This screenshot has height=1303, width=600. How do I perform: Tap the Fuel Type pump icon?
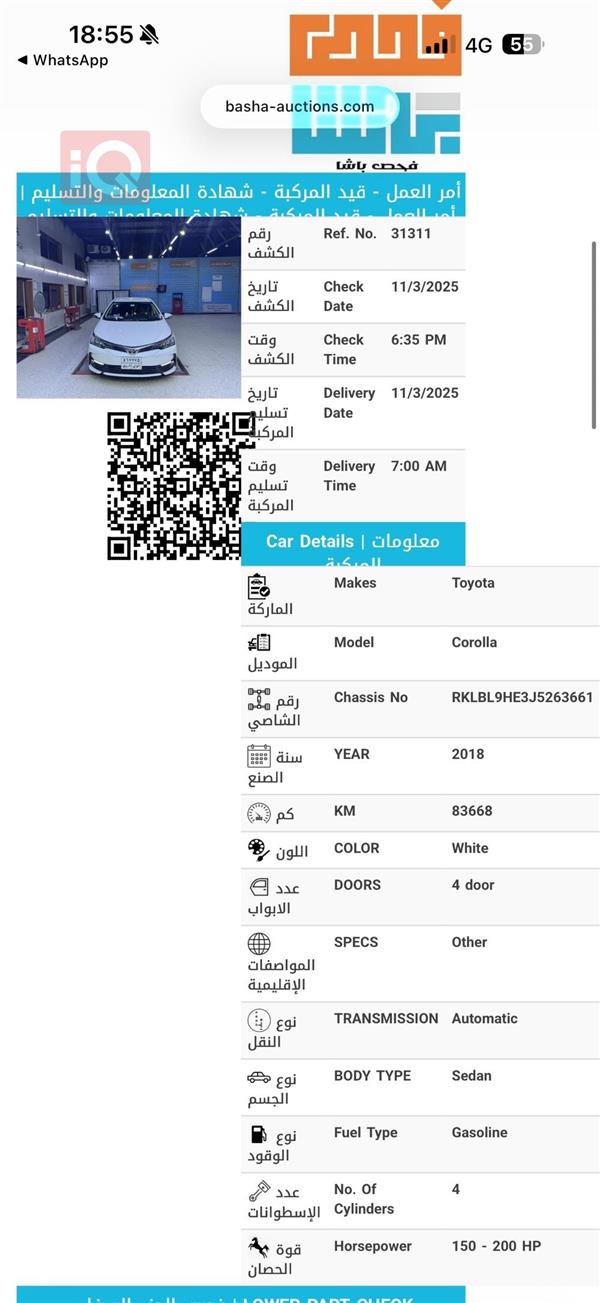pos(259,1134)
